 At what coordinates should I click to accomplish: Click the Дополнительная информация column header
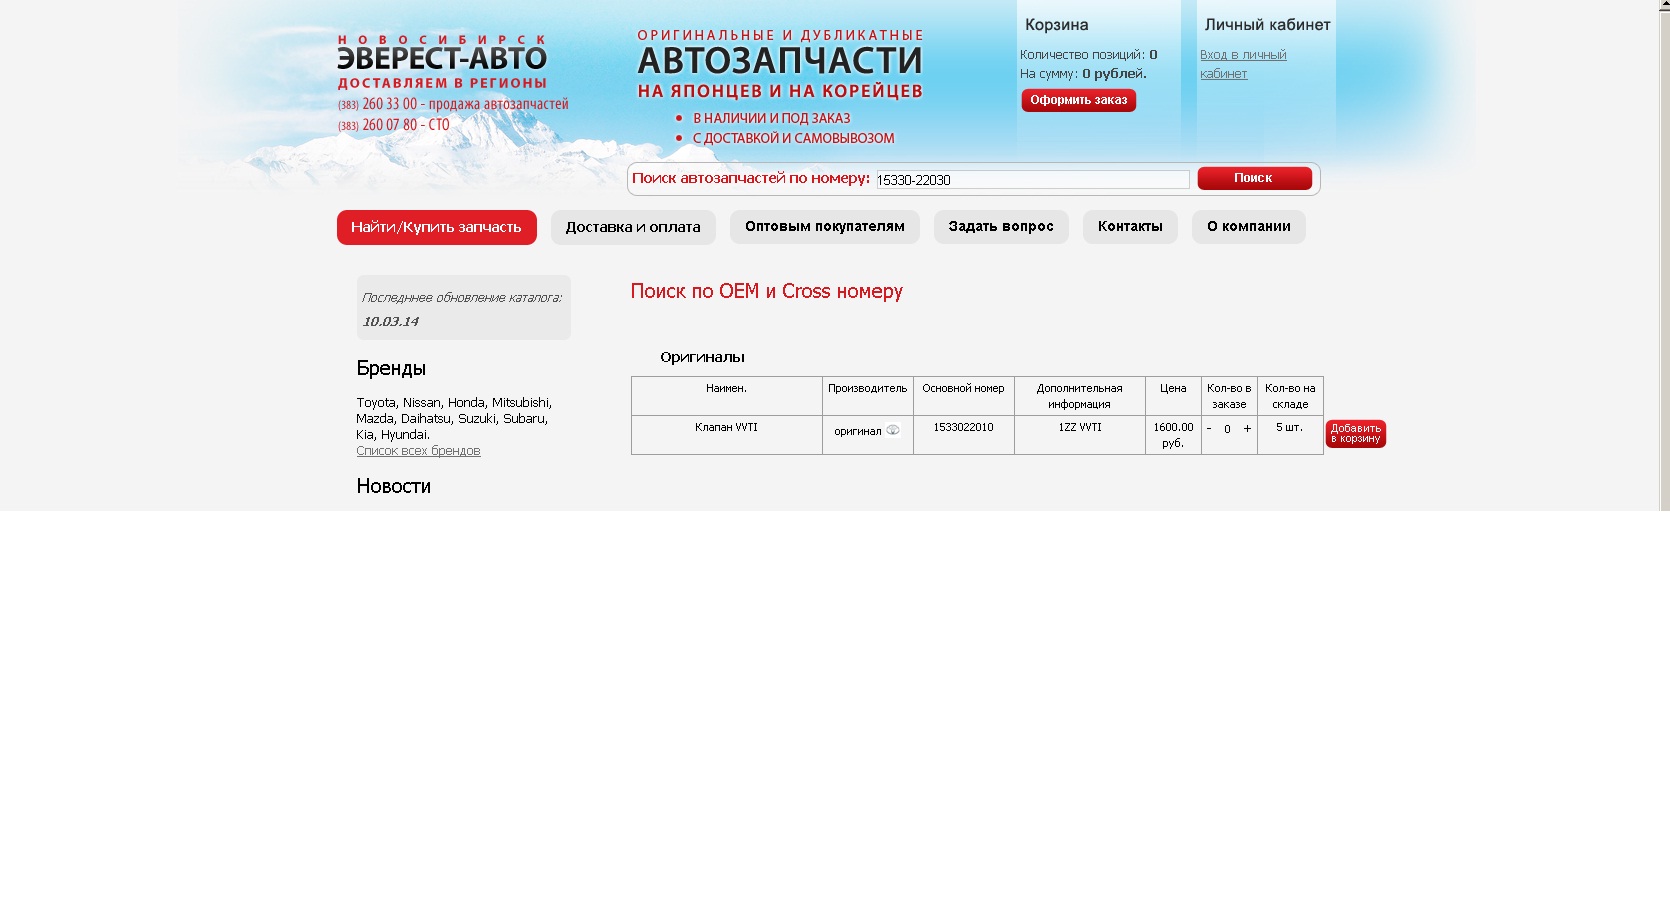(x=1080, y=396)
